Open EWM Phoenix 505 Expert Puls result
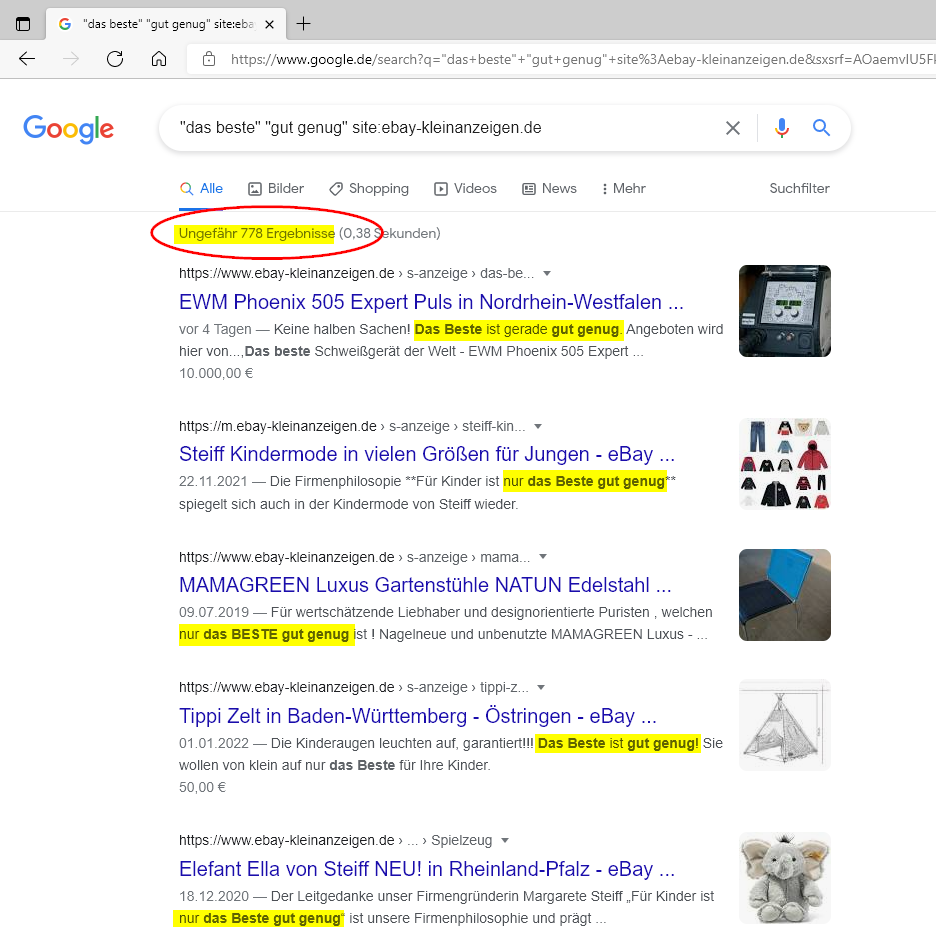 click(x=431, y=302)
